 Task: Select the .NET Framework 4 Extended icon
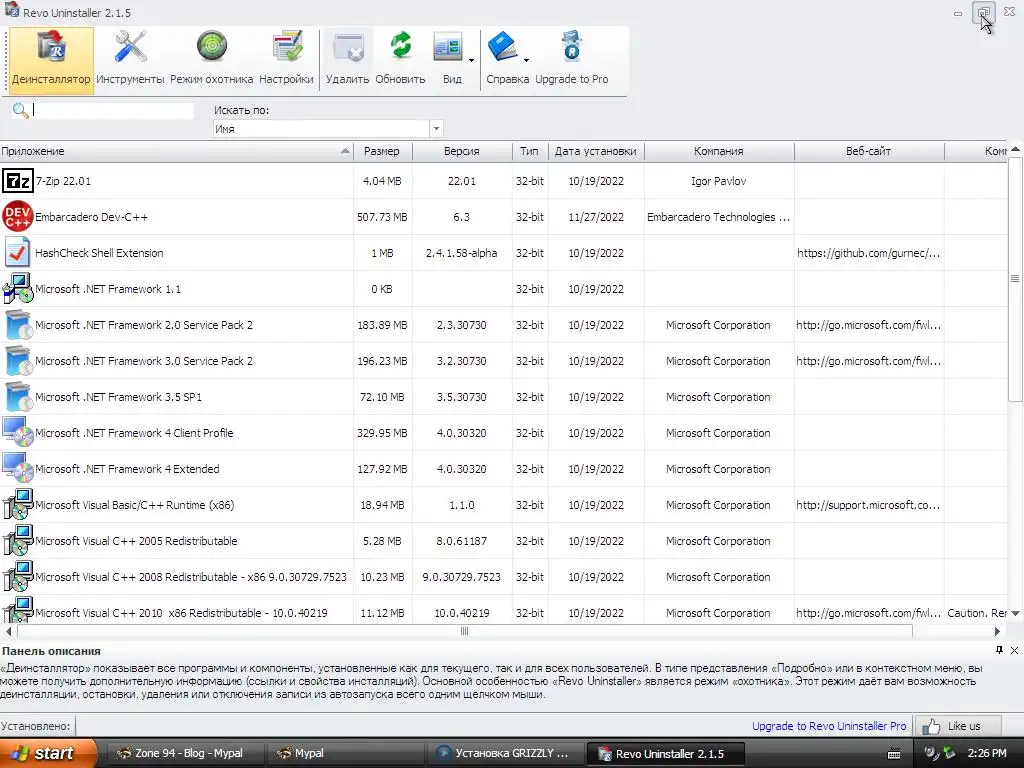pyautogui.click(x=18, y=468)
